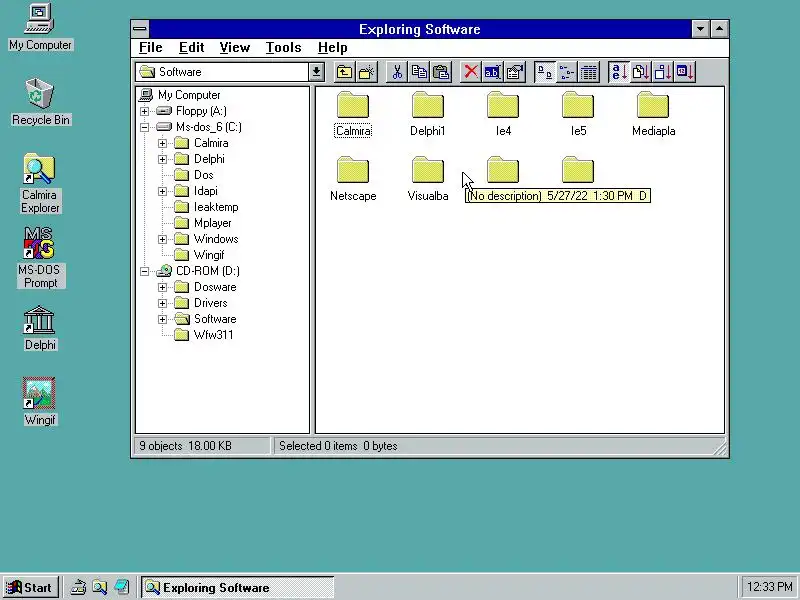This screenshot has height=600, width=800.
Task: Open the folder path dropdown arrow
Action: [x=316, y=72]
